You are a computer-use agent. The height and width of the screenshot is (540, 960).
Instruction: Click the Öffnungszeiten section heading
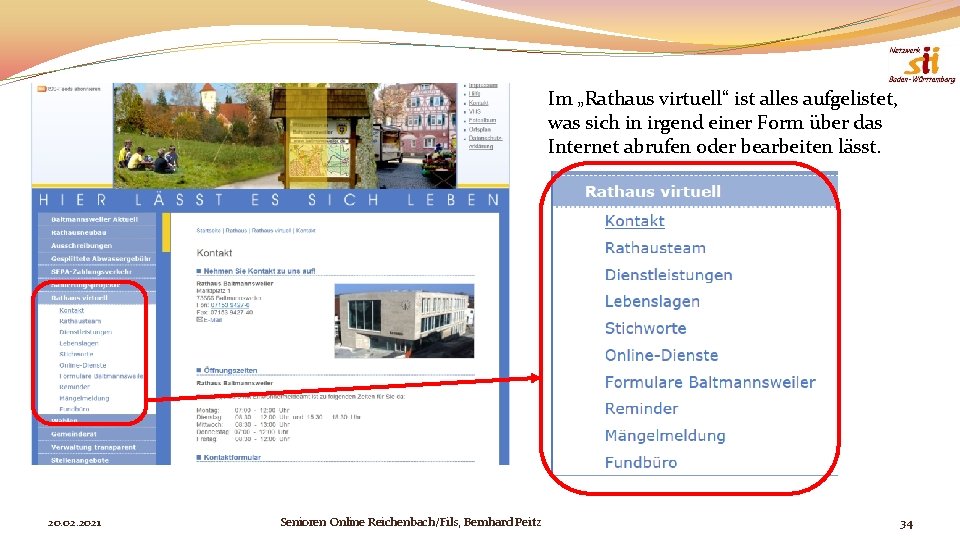pyautogui.click(x=230, y=370)
